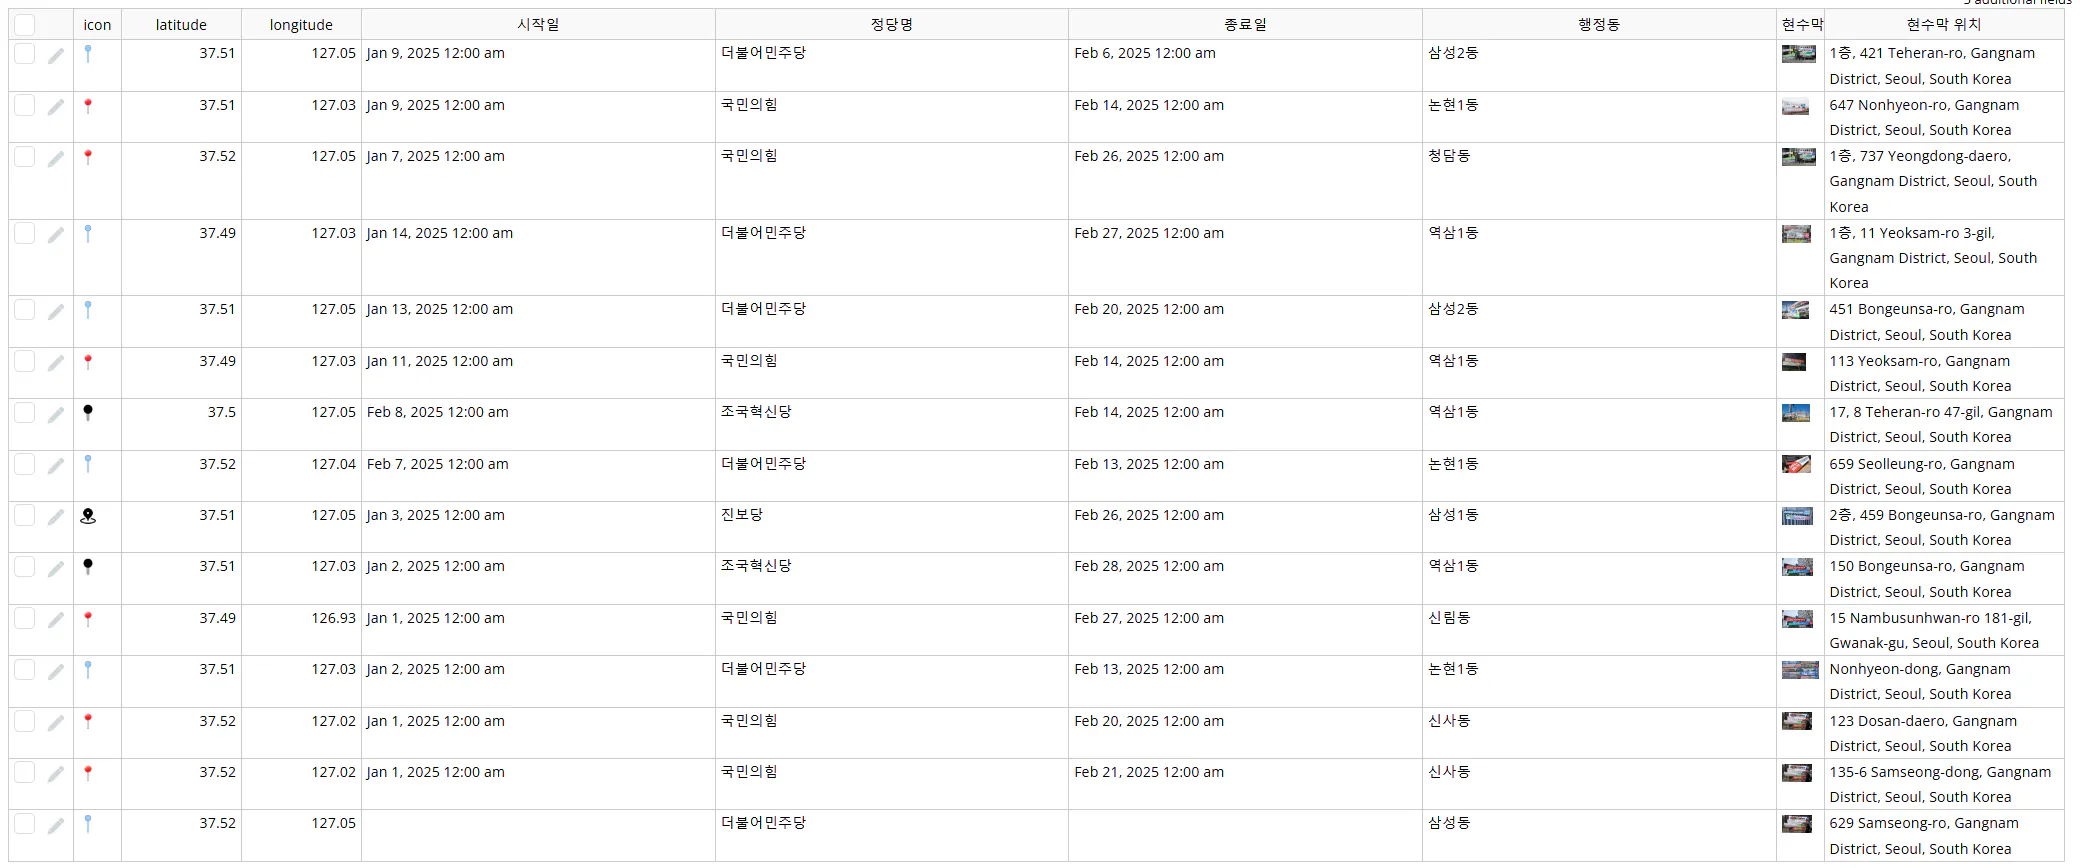
Task: Click the edit pencil on the first 삼성2동 row
Action: click(57, 53)
